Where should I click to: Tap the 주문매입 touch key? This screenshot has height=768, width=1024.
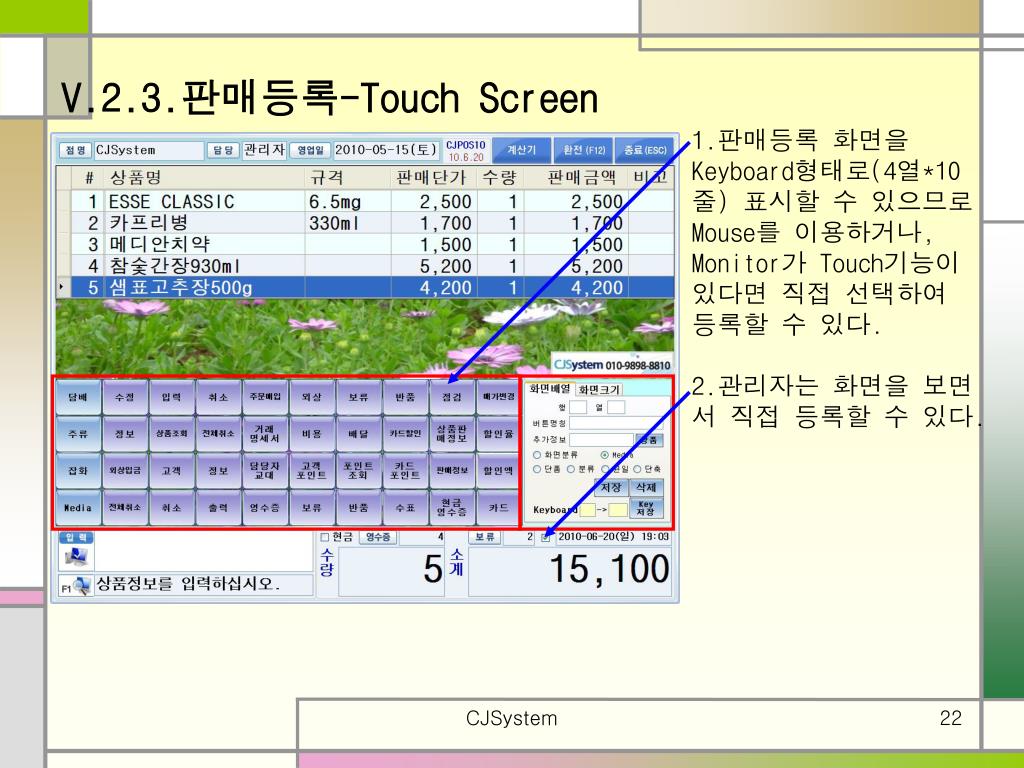click(x=264, y=397)
